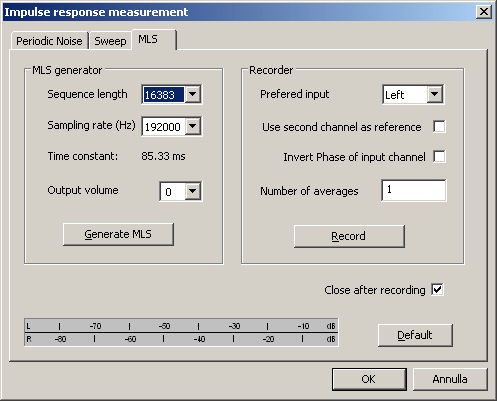Select the MLS tab
497x401 pixels.
tap(154, 39)
